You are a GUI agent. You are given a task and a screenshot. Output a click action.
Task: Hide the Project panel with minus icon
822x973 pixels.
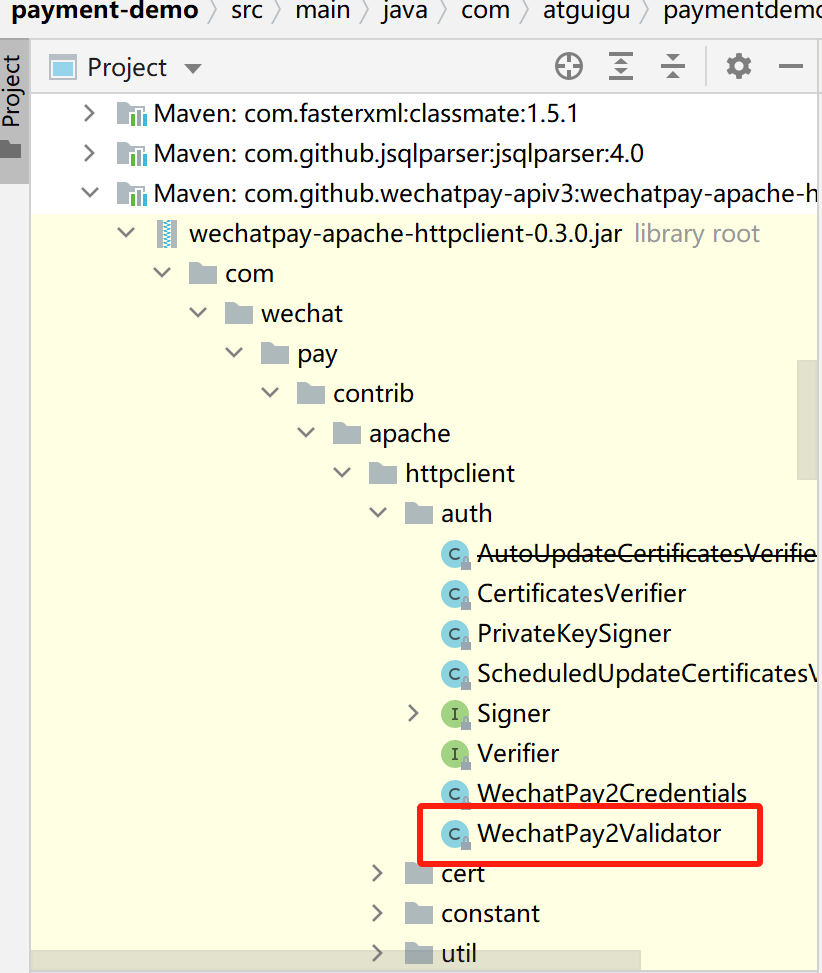coord(791,66)
